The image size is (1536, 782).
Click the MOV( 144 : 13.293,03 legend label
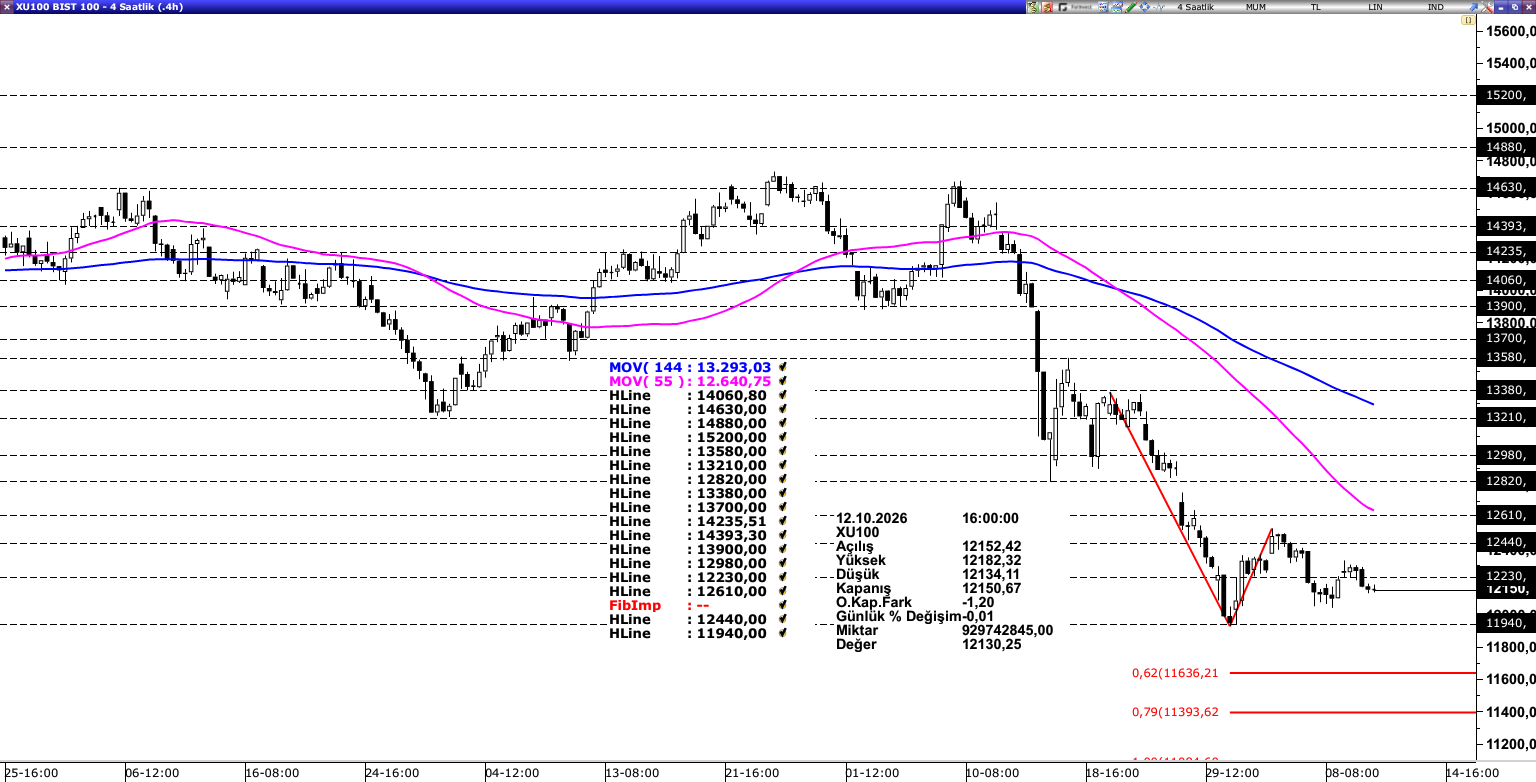pos(690,368)
